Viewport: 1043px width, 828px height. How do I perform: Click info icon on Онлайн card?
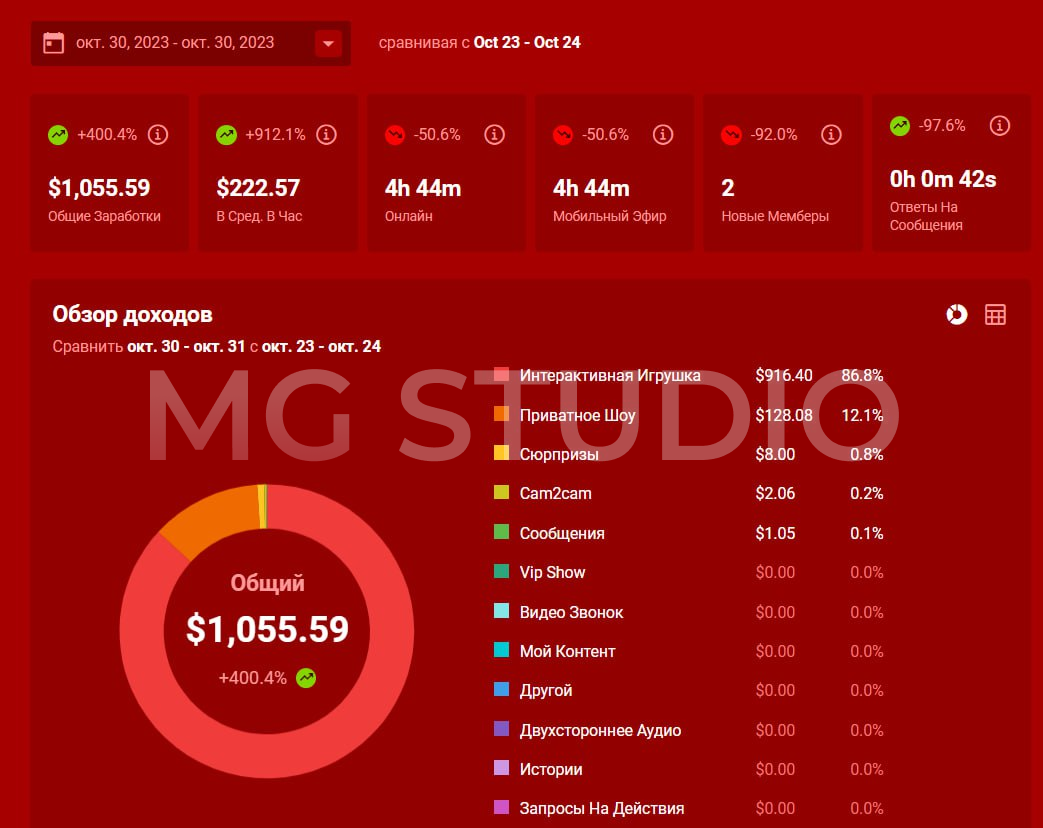coord(494,134)
